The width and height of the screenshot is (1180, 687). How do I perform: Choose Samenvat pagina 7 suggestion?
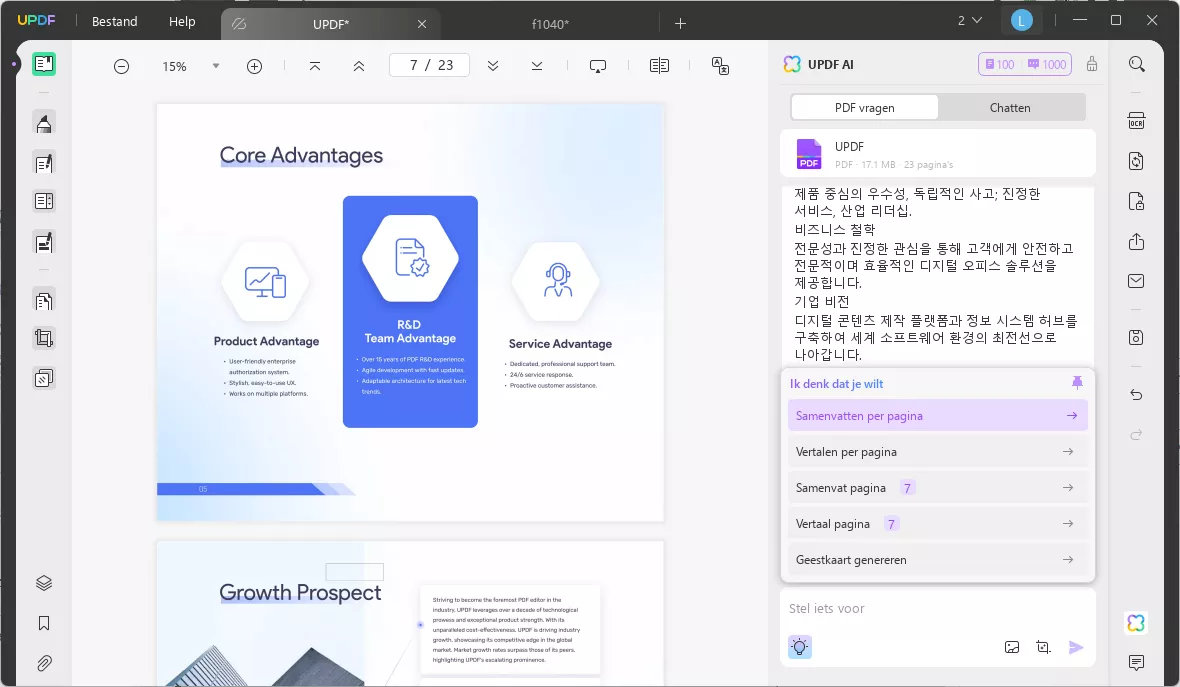coord(938,488)
